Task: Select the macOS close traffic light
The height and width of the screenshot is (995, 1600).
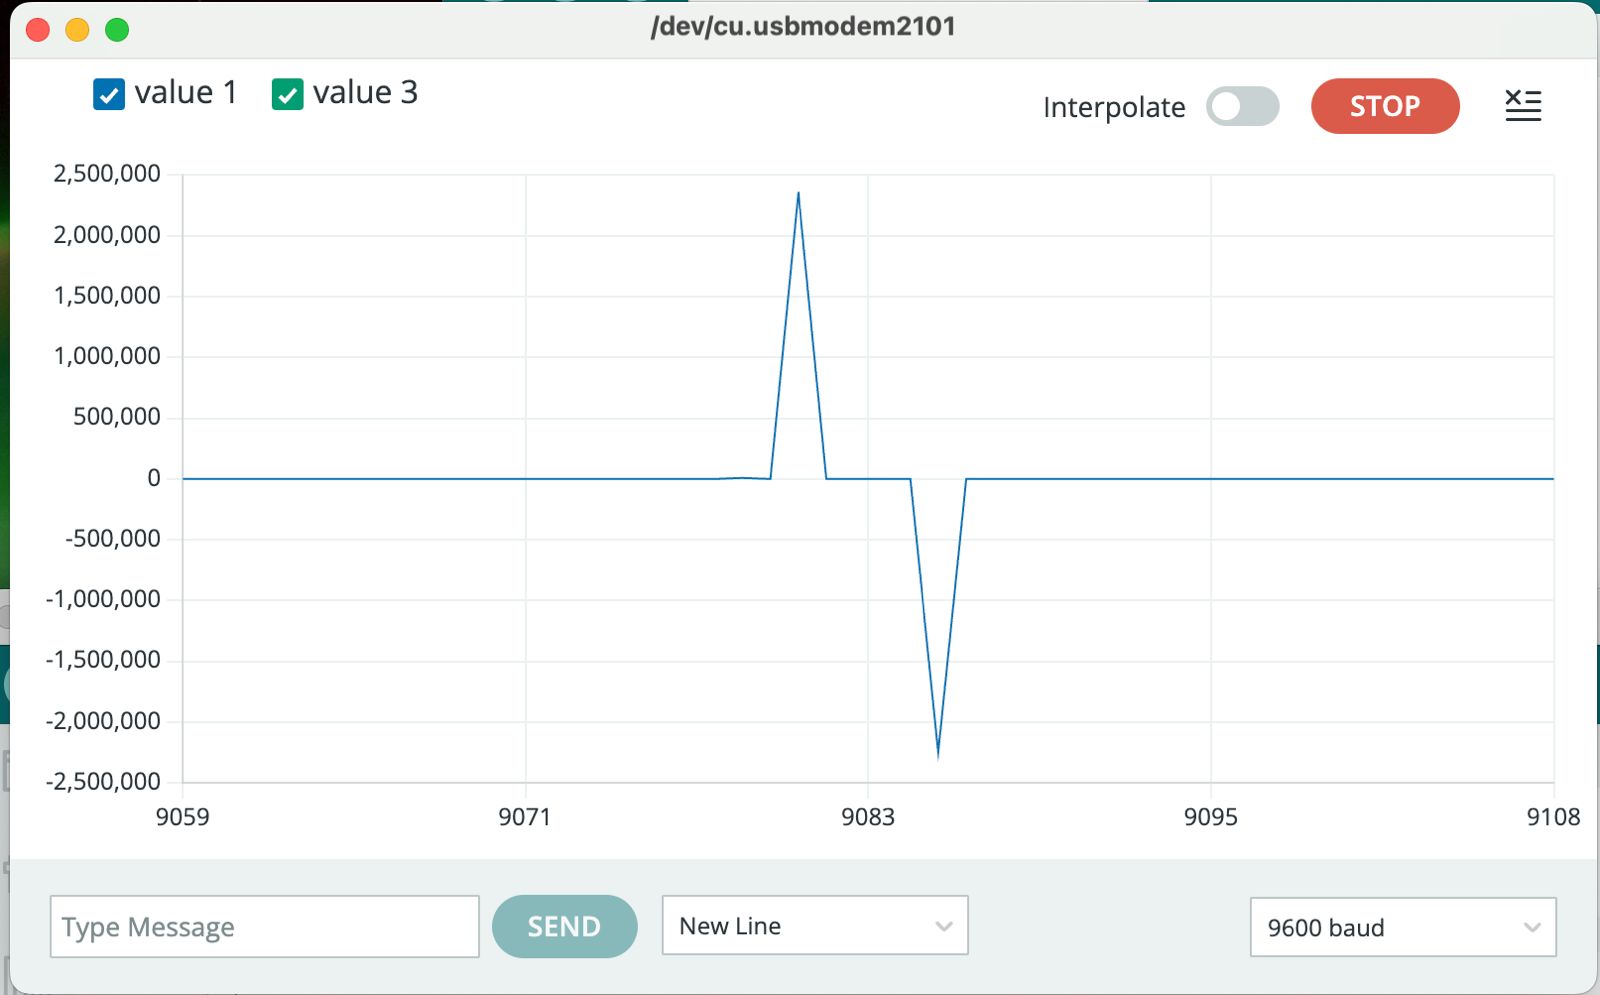Action: pos(37,29)
